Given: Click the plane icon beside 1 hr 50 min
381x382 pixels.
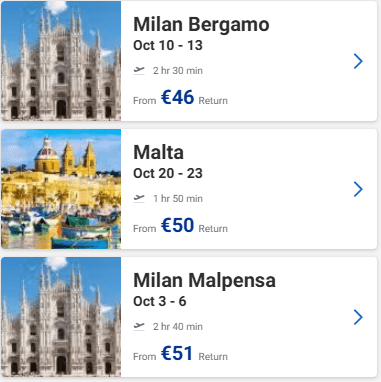Looking at the screenshot, I should [139, 198].
